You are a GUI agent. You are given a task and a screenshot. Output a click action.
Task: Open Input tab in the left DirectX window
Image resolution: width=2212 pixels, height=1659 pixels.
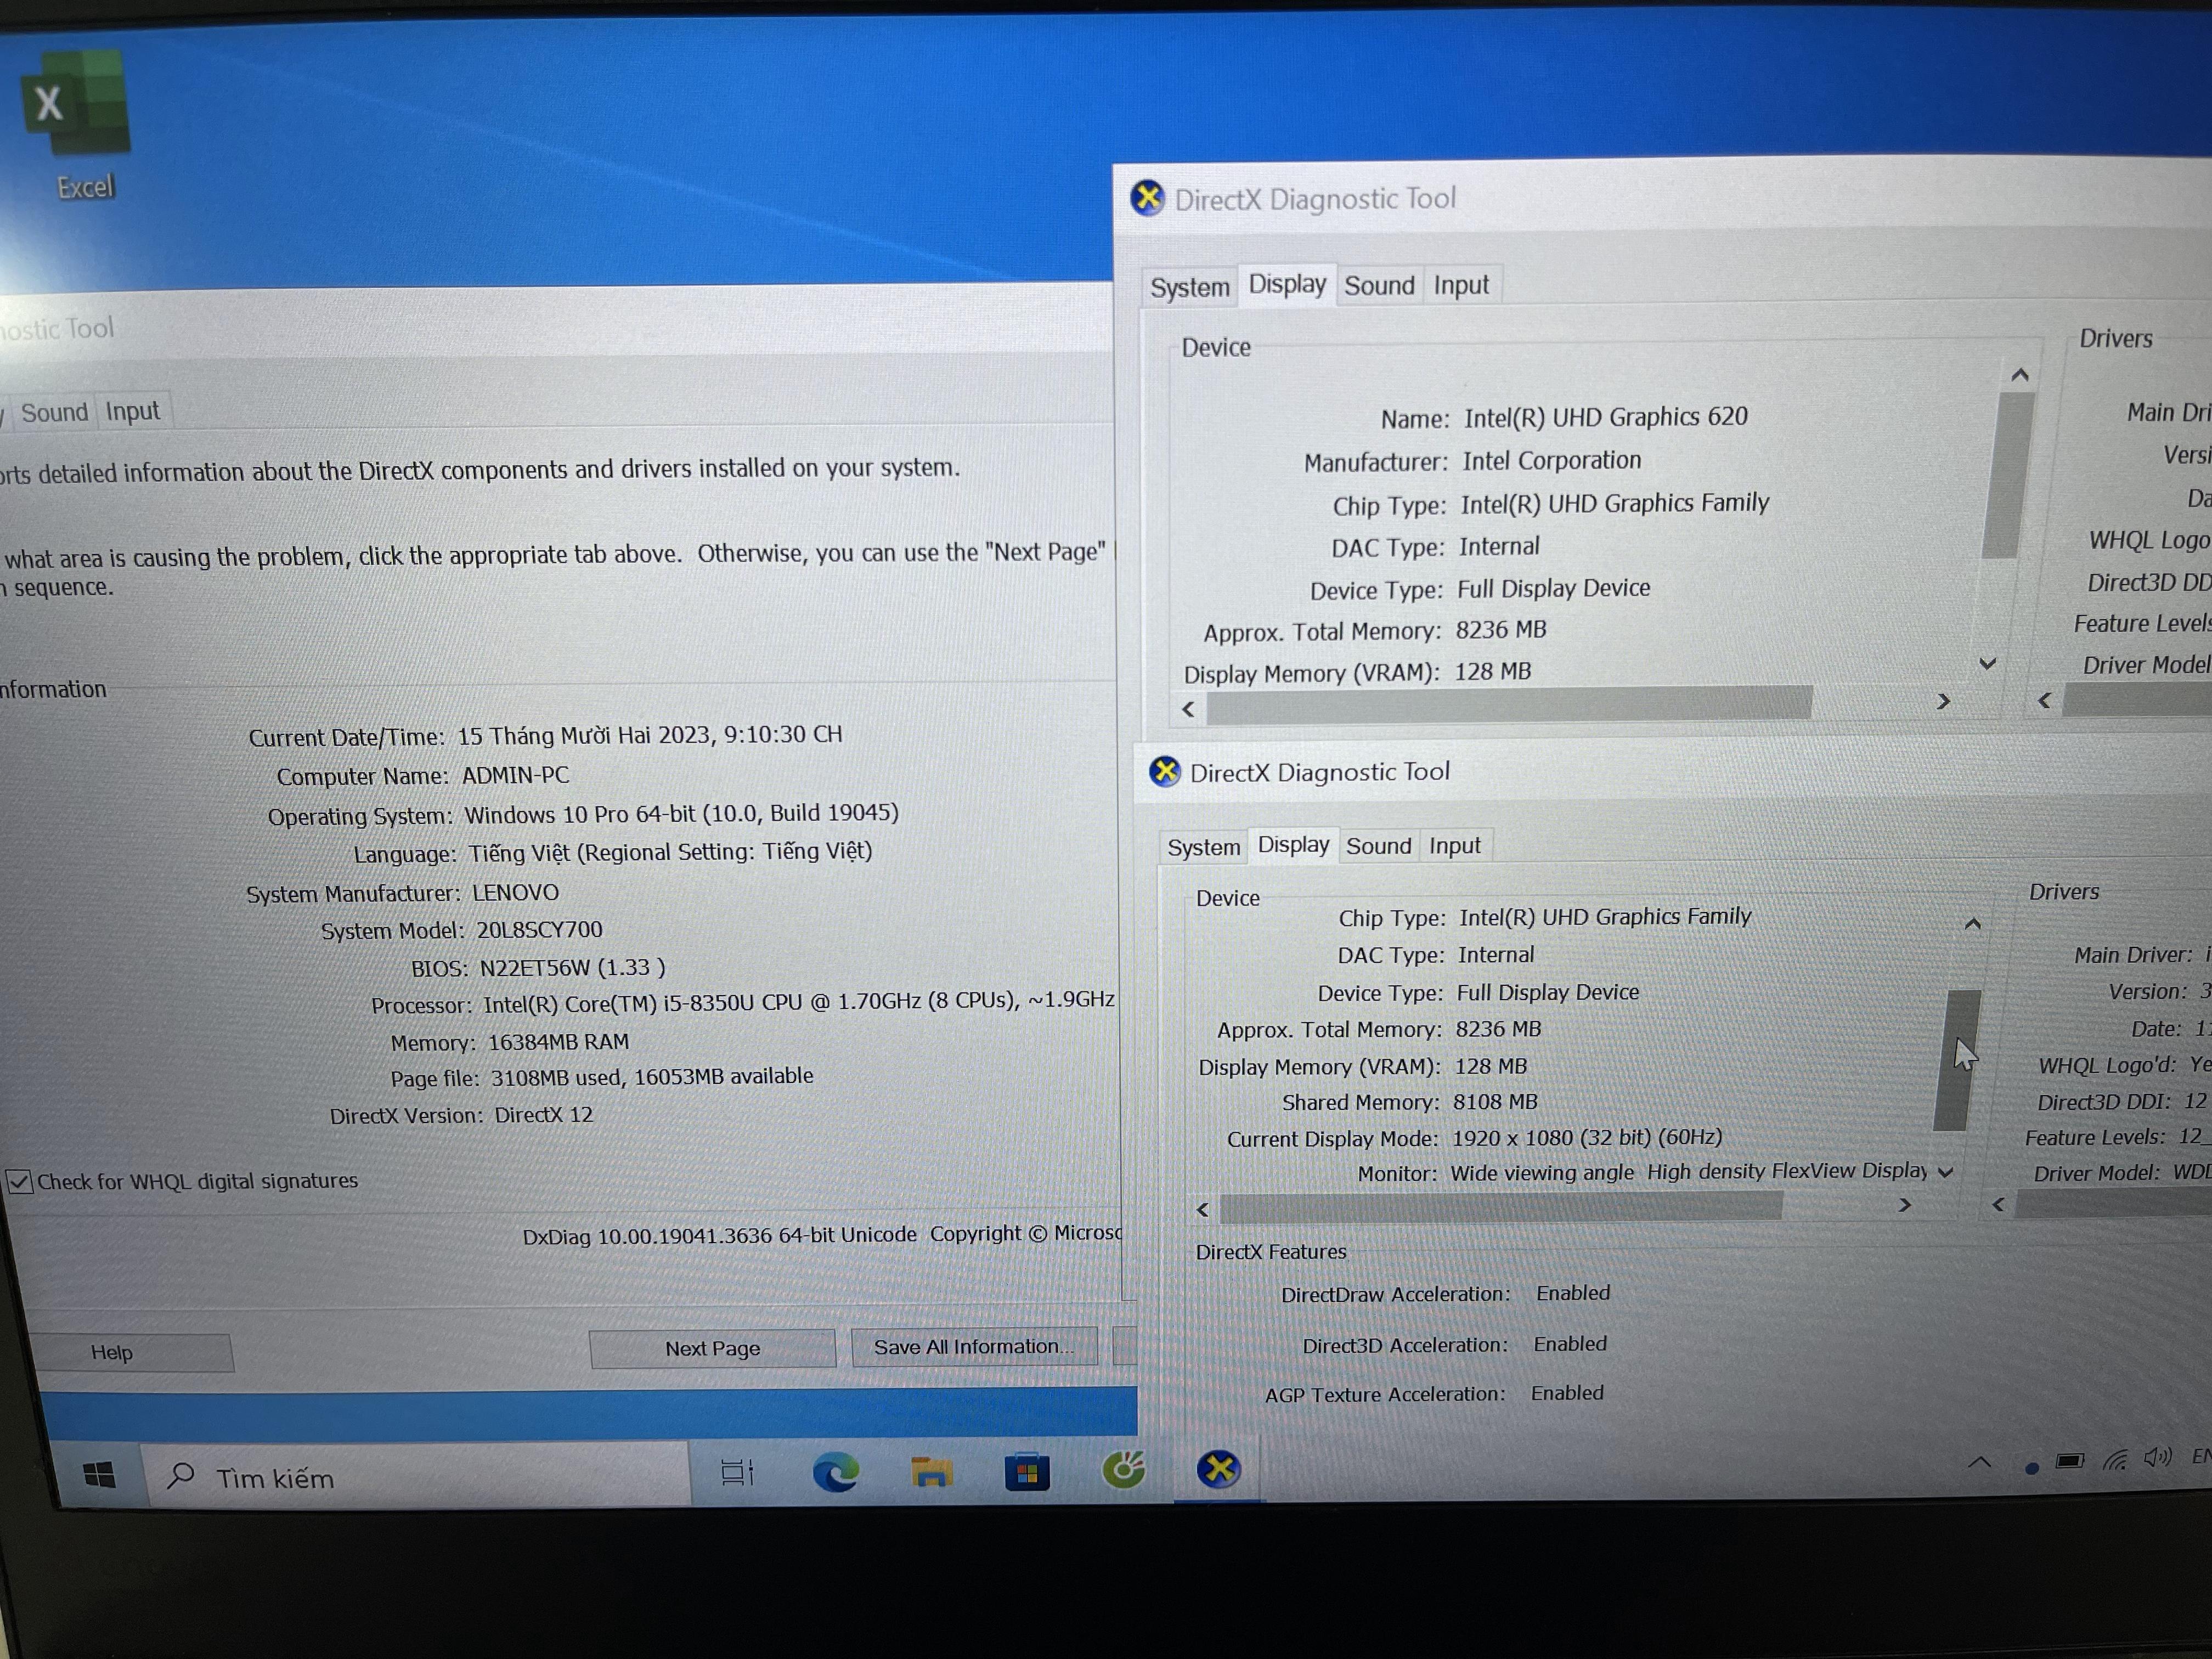133,411
